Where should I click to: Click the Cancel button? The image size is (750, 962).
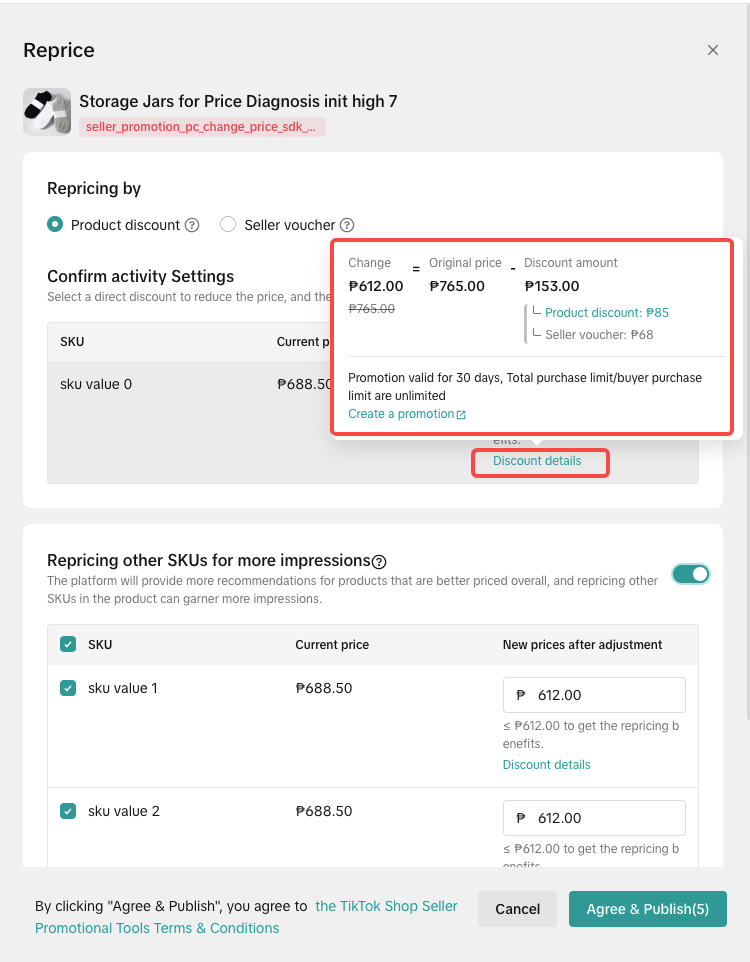pyautogui.click(x=518, y=909)
